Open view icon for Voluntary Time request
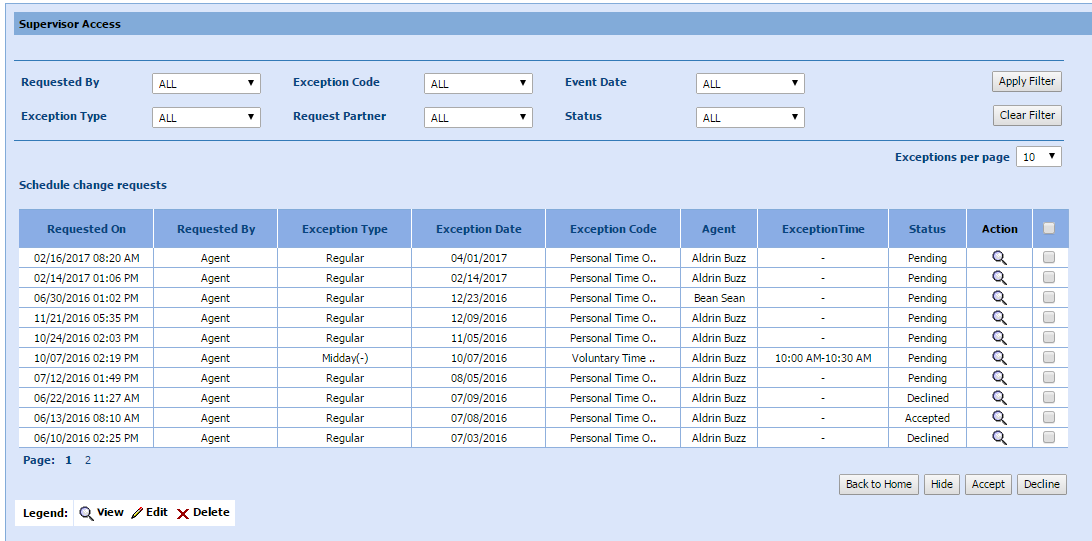This screenshot has width=1092, height=541. 999,358
